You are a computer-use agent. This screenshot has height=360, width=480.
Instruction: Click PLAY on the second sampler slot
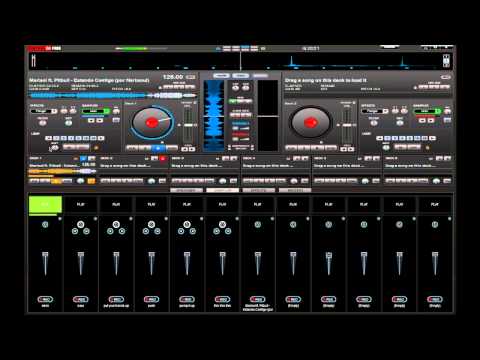81,204
